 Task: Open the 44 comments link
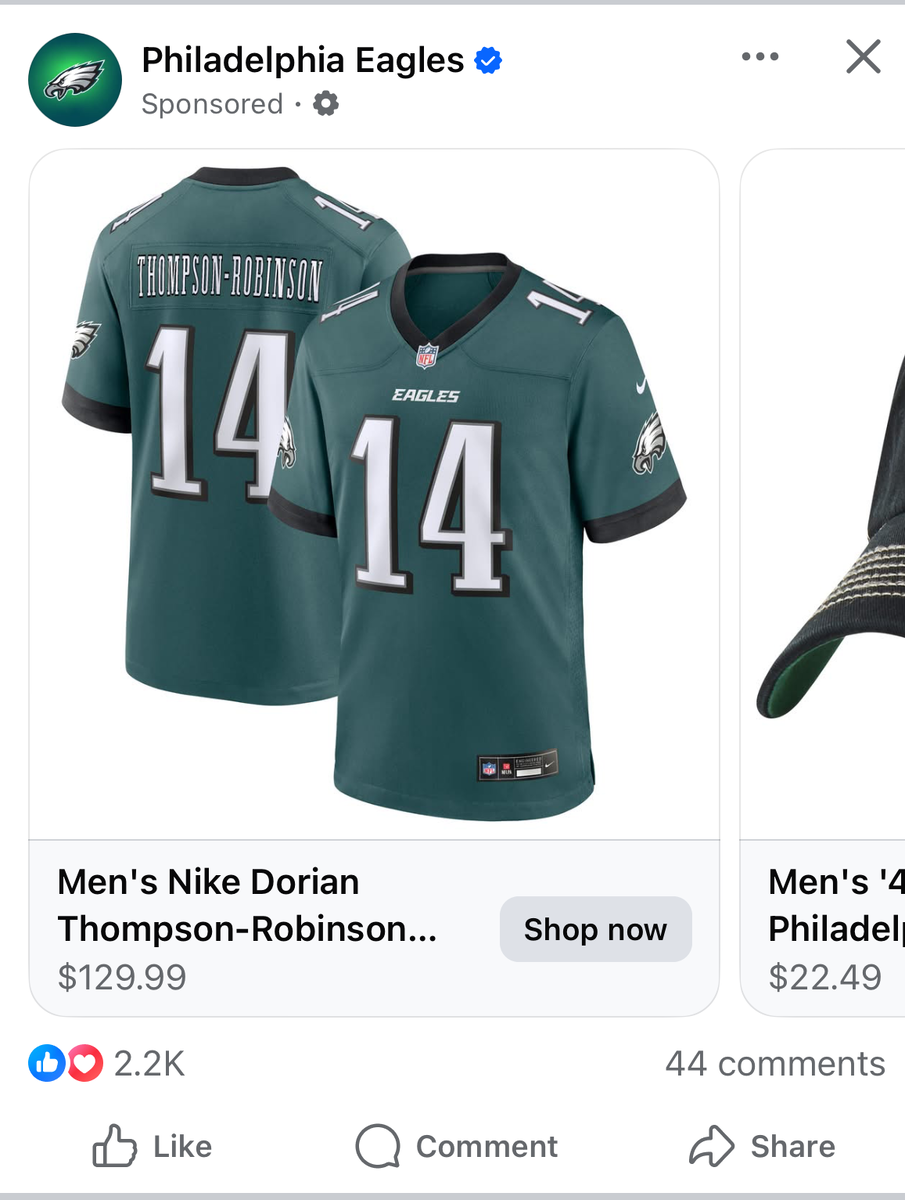click(775, 1064)
